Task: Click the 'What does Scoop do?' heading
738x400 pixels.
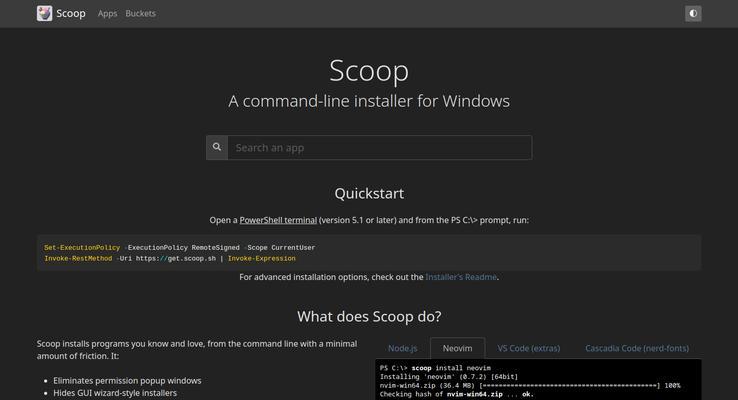Action: click(x=369, y=316)
